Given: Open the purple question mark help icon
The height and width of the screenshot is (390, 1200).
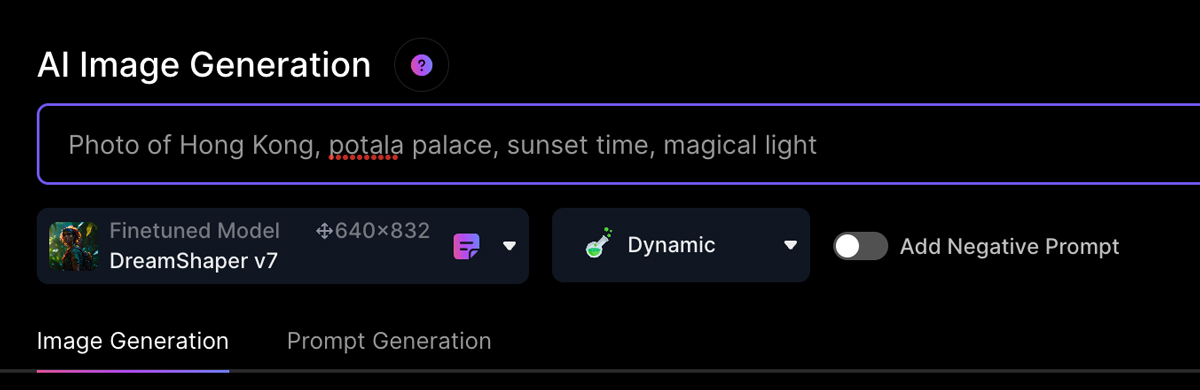Looking at the screenshot, I should [422, 66].
